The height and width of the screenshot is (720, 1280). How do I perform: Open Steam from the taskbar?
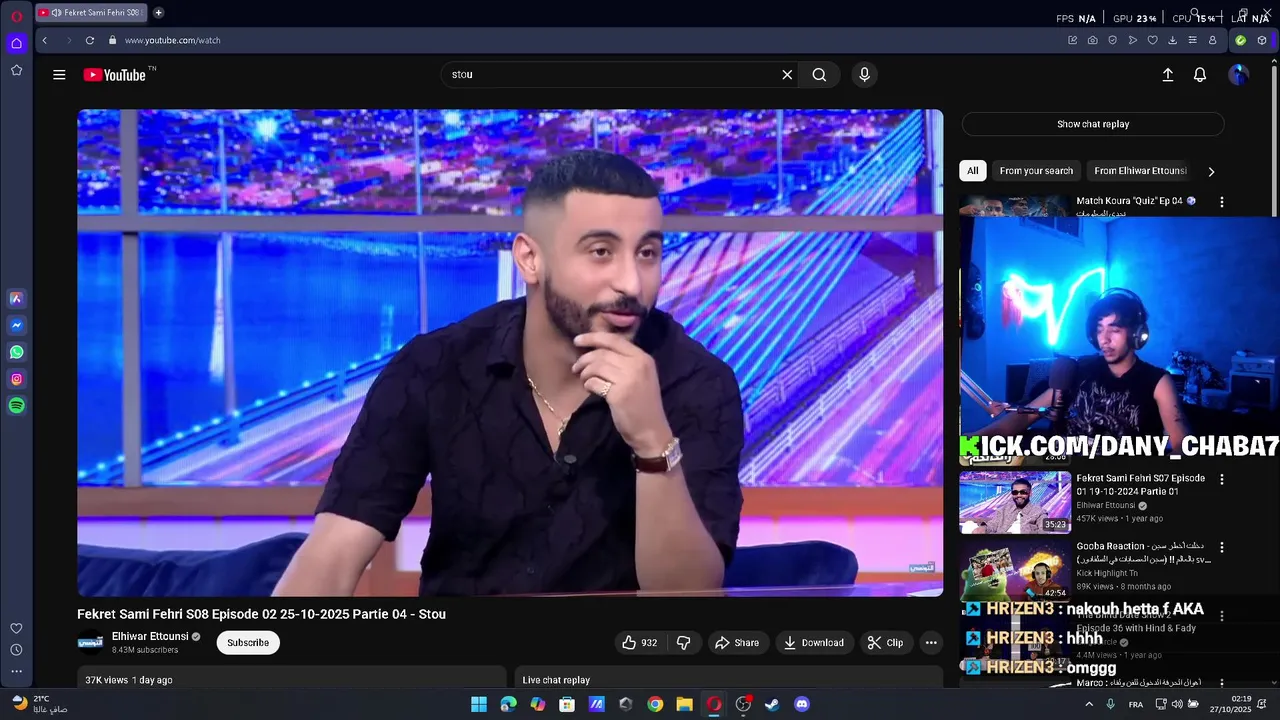[x=772, y=704]
